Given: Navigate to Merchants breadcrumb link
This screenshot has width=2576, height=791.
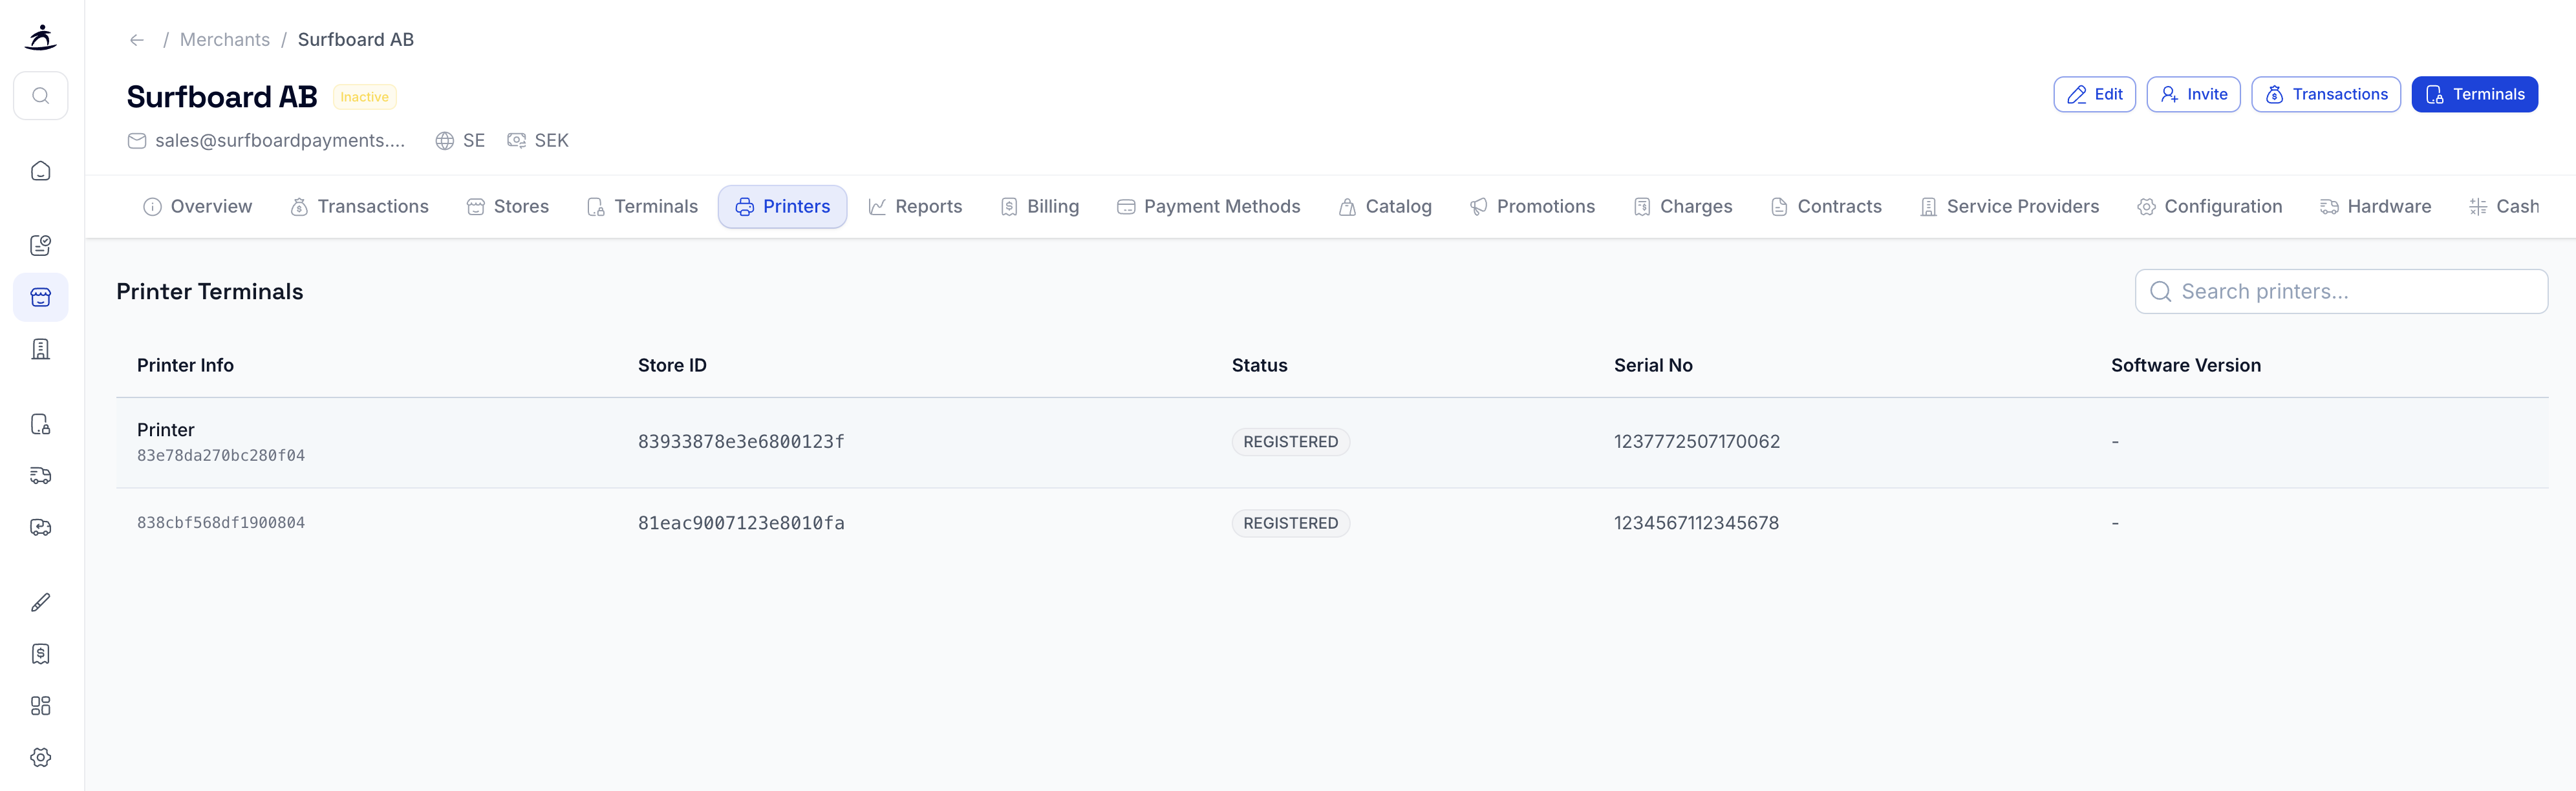Looking at the screenshot, I should click(x=225, y=40).
